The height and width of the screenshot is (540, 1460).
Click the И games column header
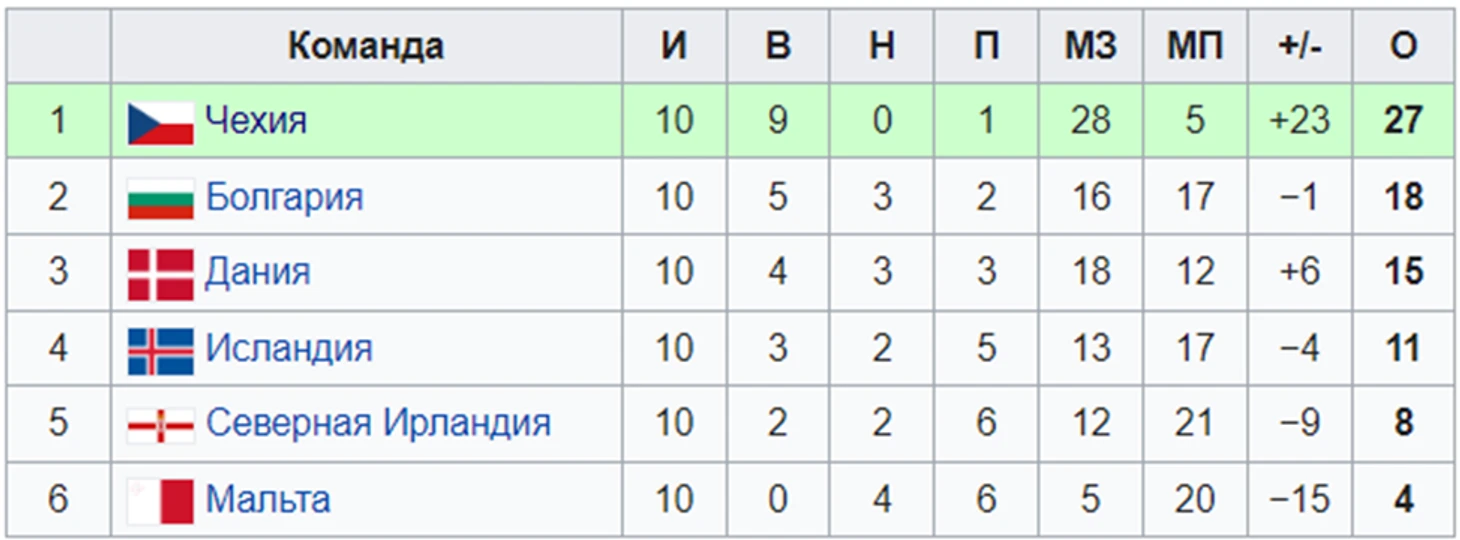(675, 46)
